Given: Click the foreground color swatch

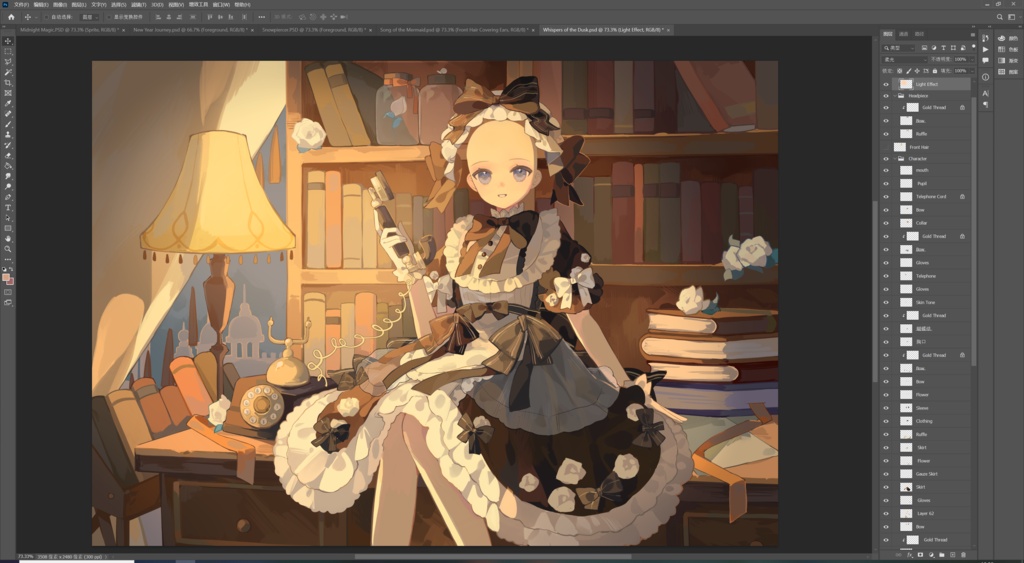Looking at the screenshot, I should [x=6, y=278].
